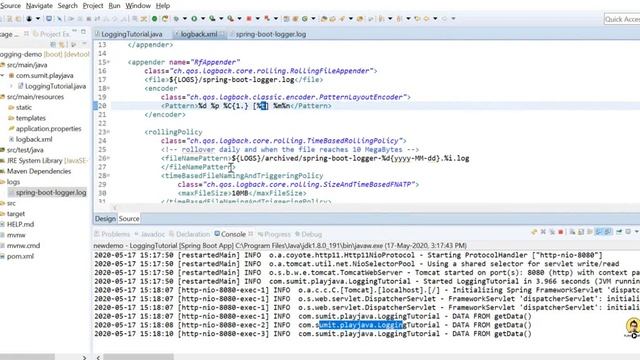Select HELP.md in the project tree
640x360 pixels.
coord(20,224)
